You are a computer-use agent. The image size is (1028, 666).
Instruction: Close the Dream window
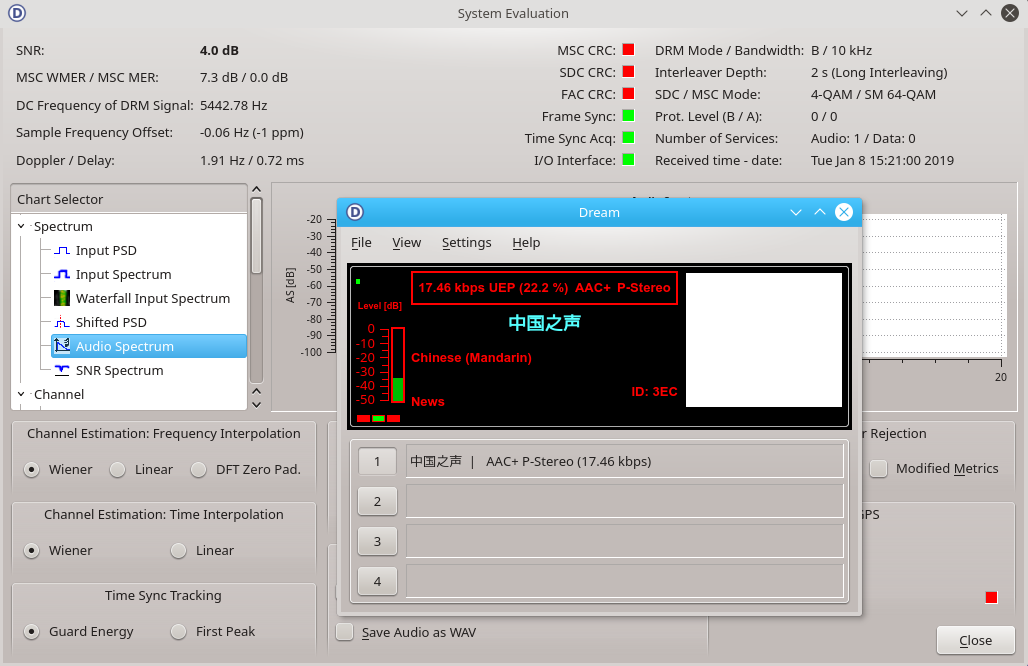844,212
